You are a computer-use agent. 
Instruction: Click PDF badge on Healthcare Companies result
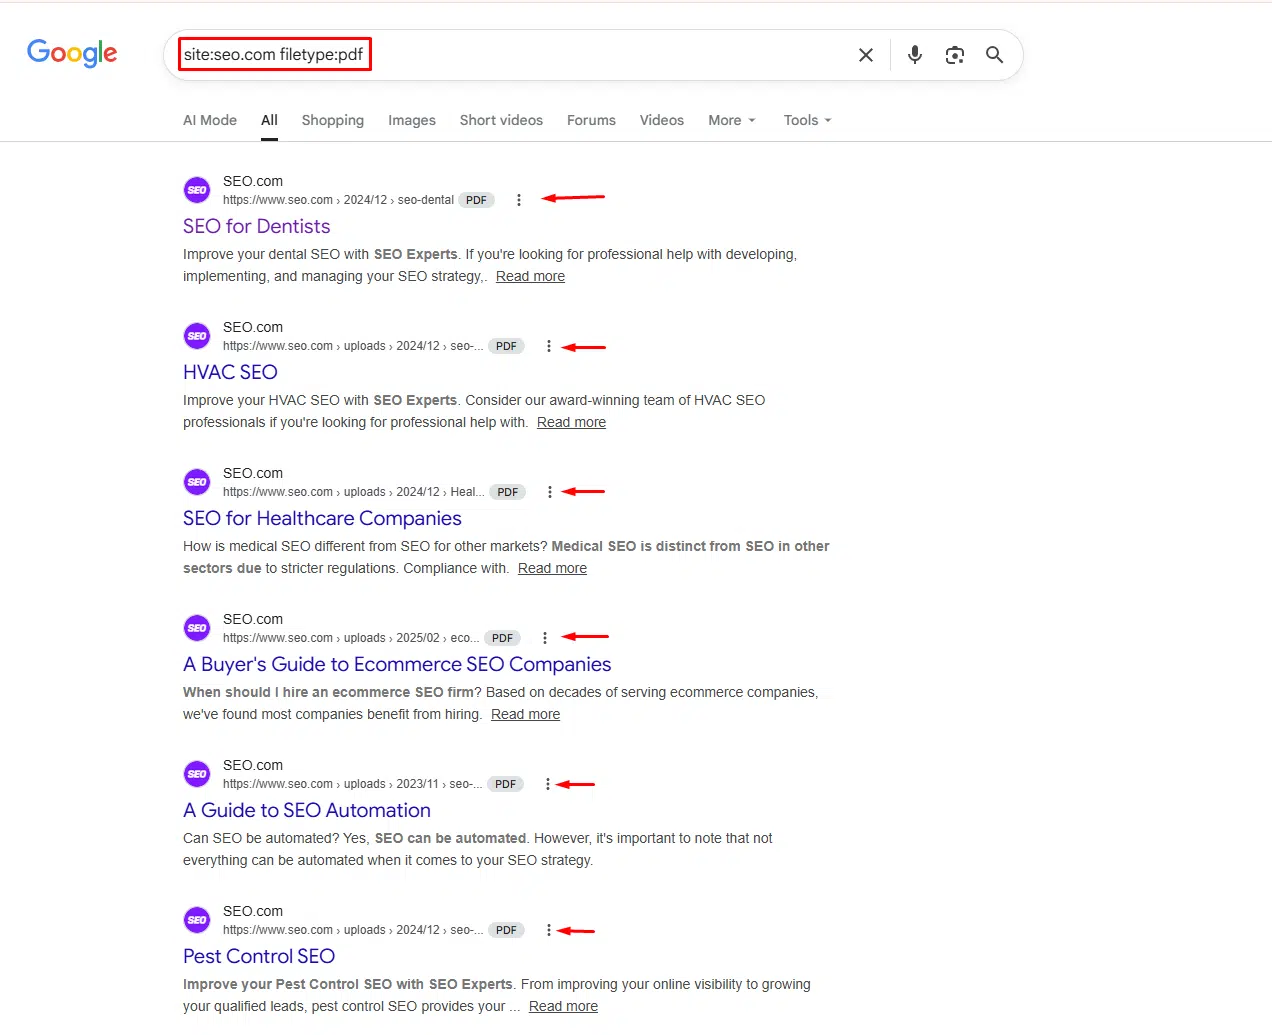coord(508,492)
